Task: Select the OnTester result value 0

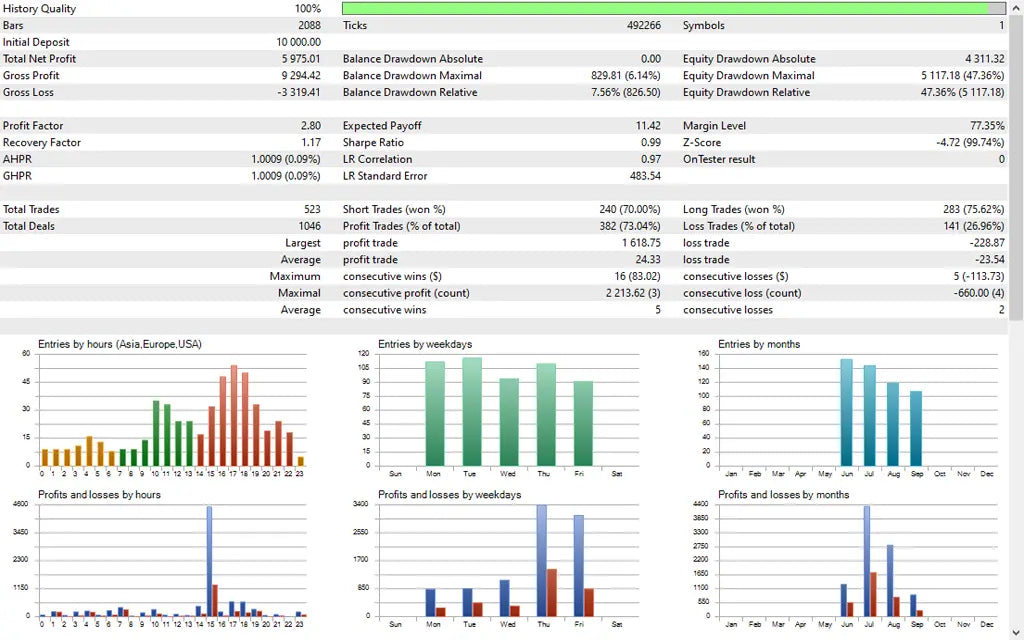Action: (x=1001, y=159)
